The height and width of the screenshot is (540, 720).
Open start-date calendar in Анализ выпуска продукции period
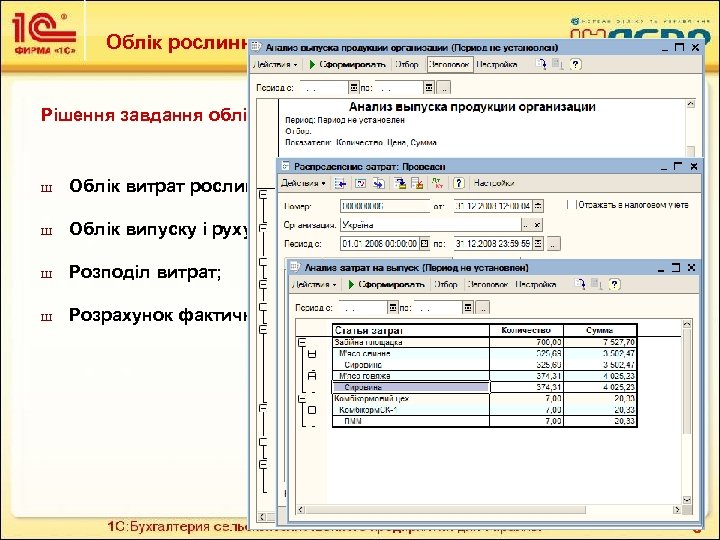354,87
